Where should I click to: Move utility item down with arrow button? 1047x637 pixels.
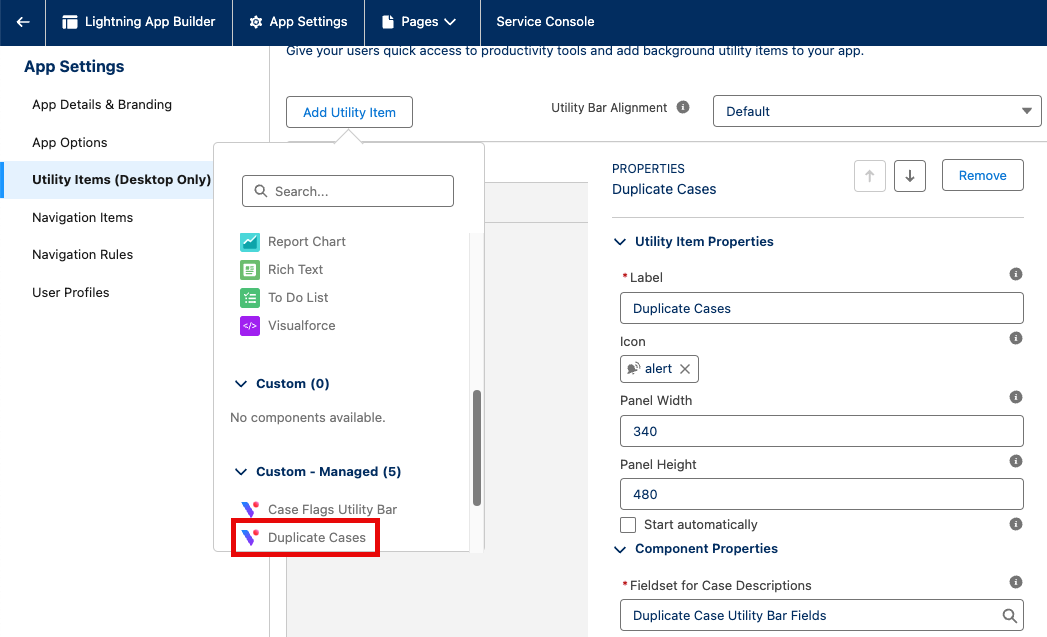point(909,176)
